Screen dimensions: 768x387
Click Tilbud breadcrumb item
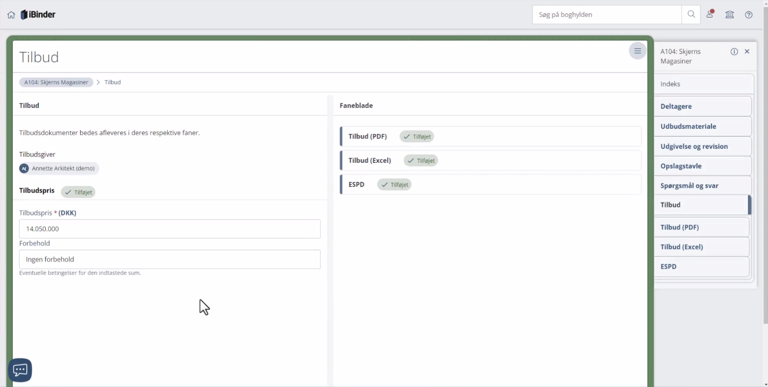coord(113,82)
